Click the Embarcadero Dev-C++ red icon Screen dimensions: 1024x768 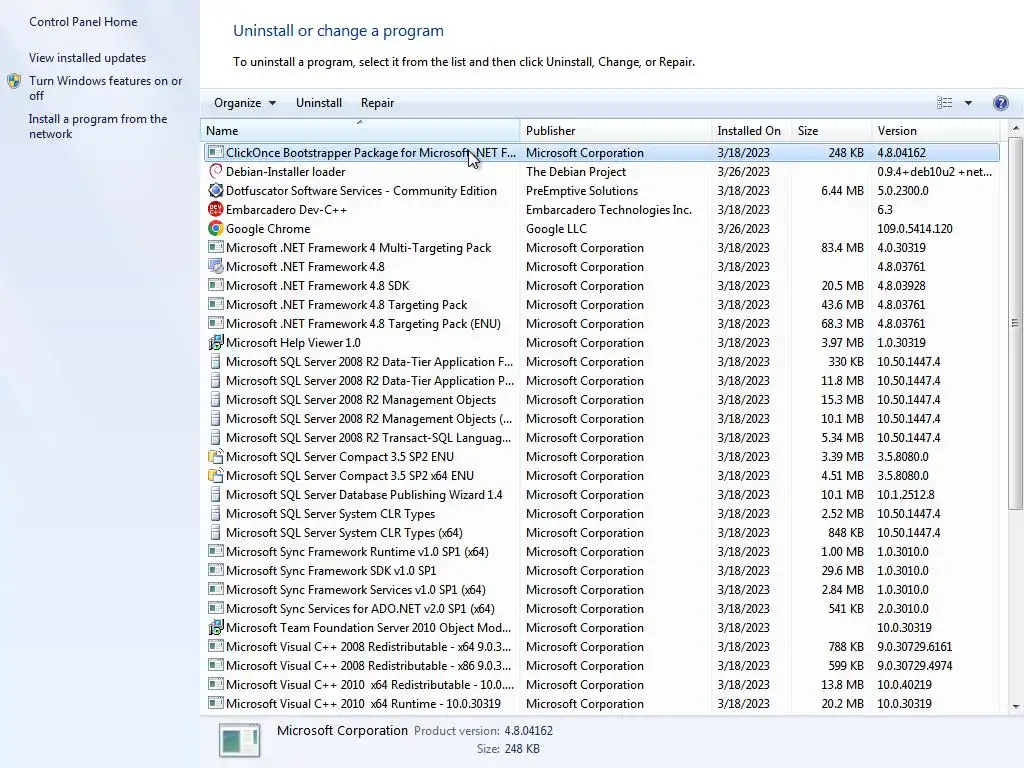click(x=216, y=210)
